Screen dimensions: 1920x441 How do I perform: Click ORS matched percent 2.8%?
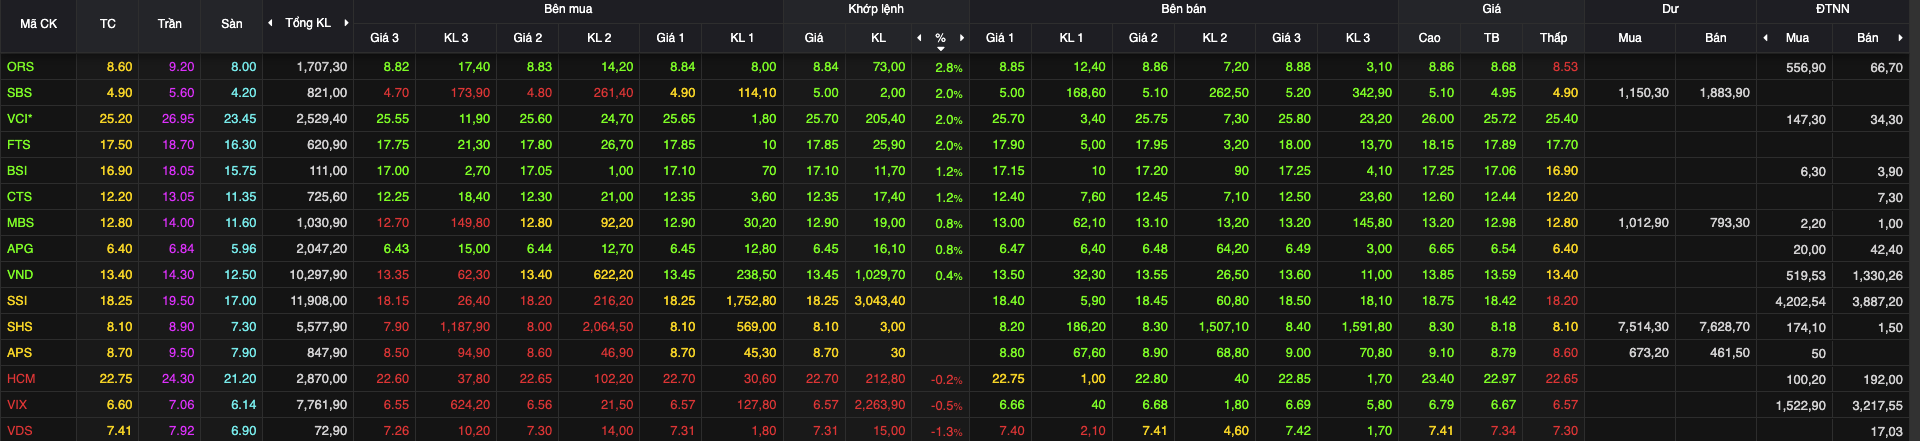point(949,68)
